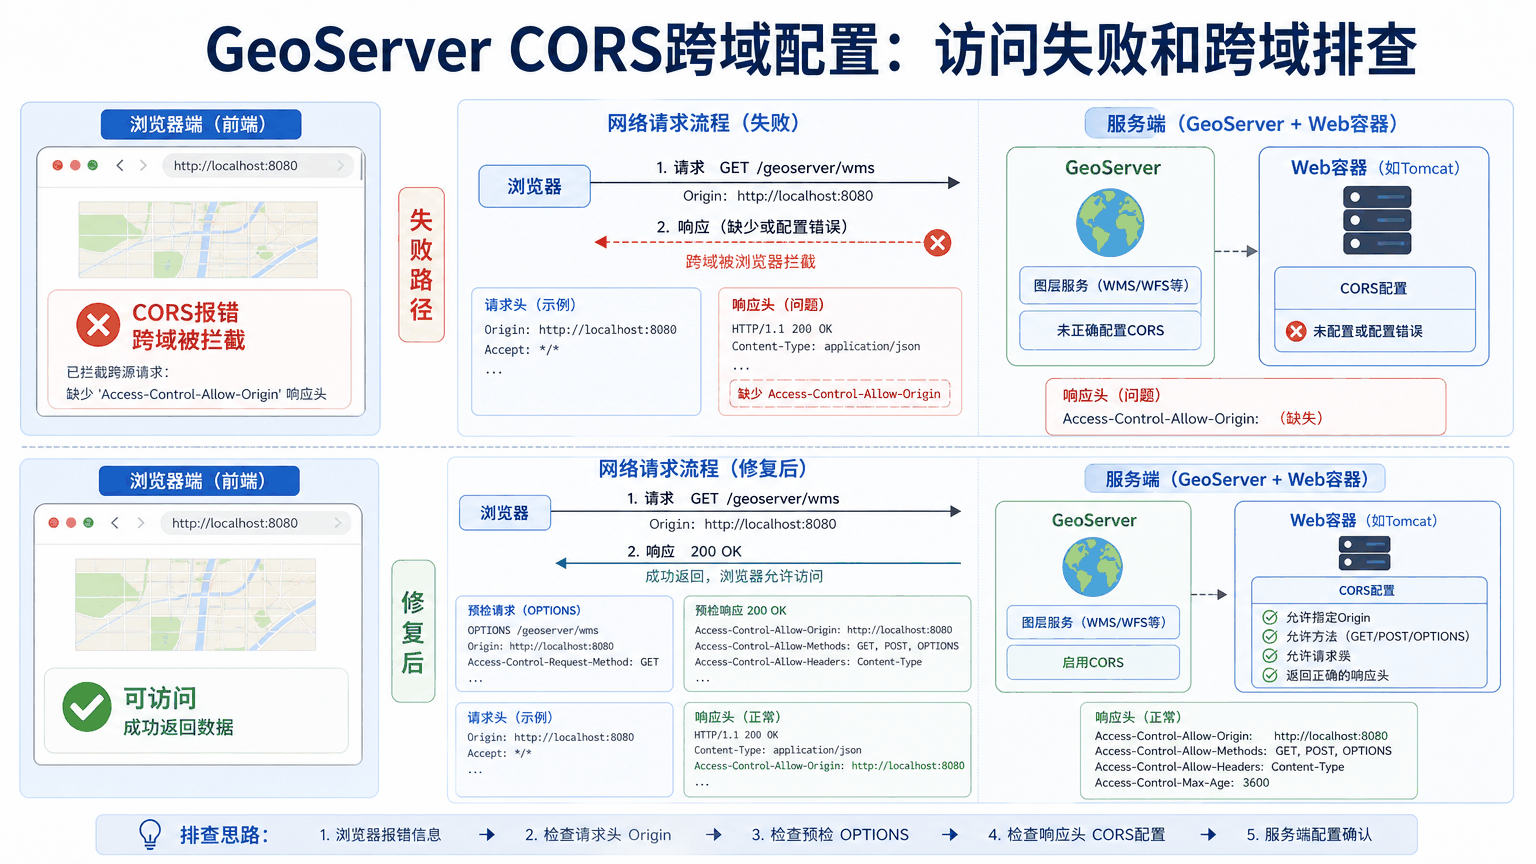Click the 图层服务 (WMS/WFS等) box in failure panel
Viewport: 1536px width, 864px height.
tap(1110, 285)
